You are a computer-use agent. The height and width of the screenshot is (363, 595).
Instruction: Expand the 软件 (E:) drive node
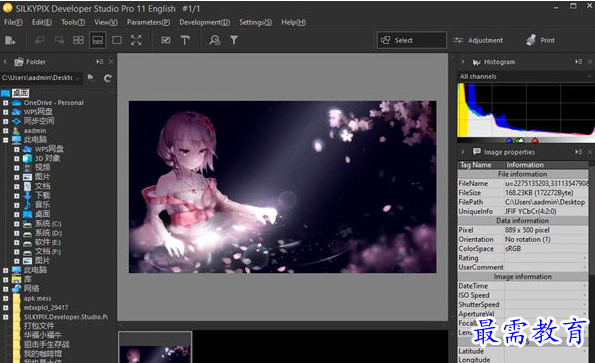(x=17, y=242)
